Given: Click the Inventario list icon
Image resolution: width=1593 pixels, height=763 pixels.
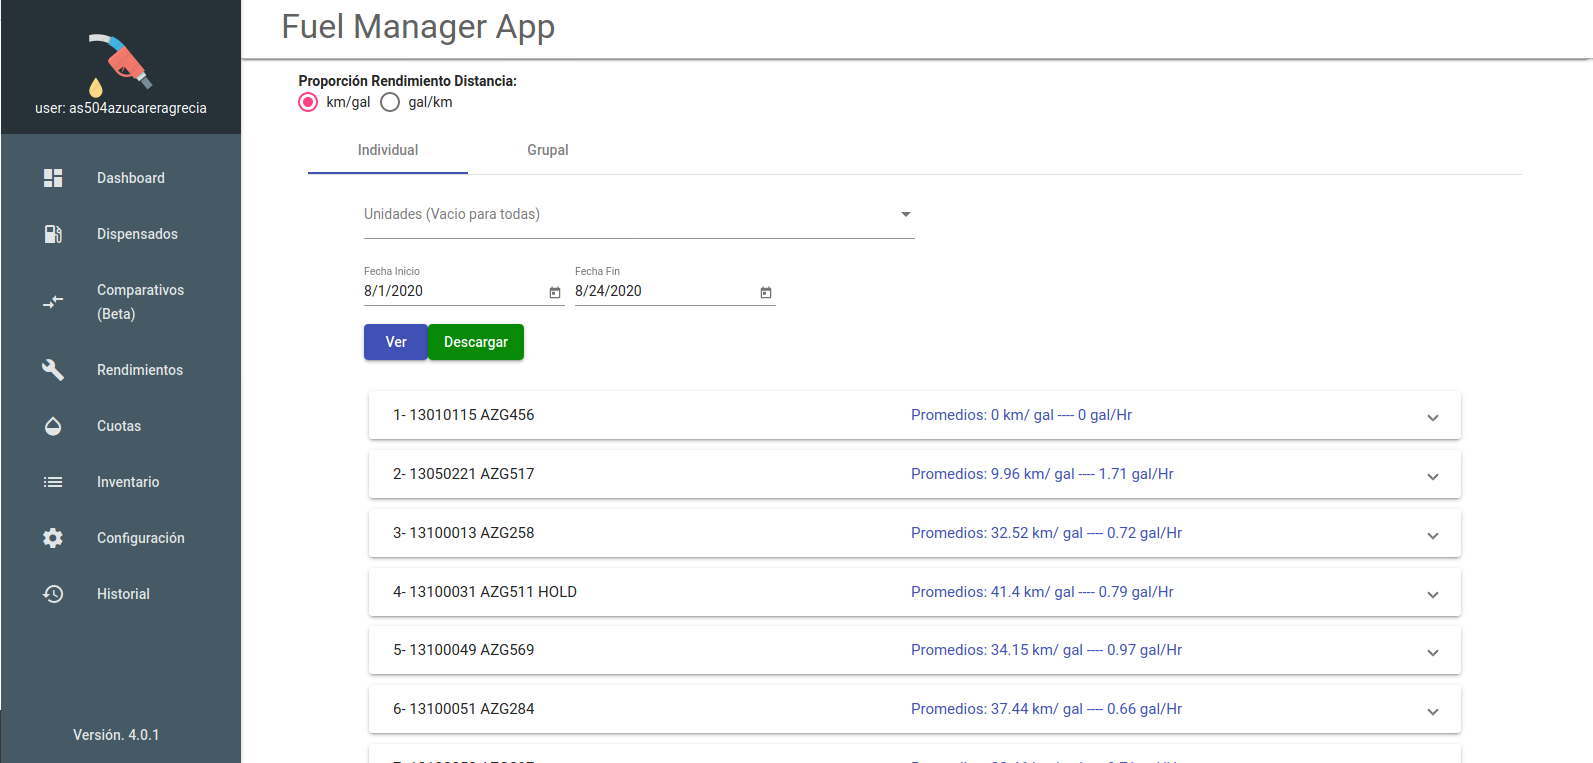Looking at the screenshot, I should coord(53,482).
